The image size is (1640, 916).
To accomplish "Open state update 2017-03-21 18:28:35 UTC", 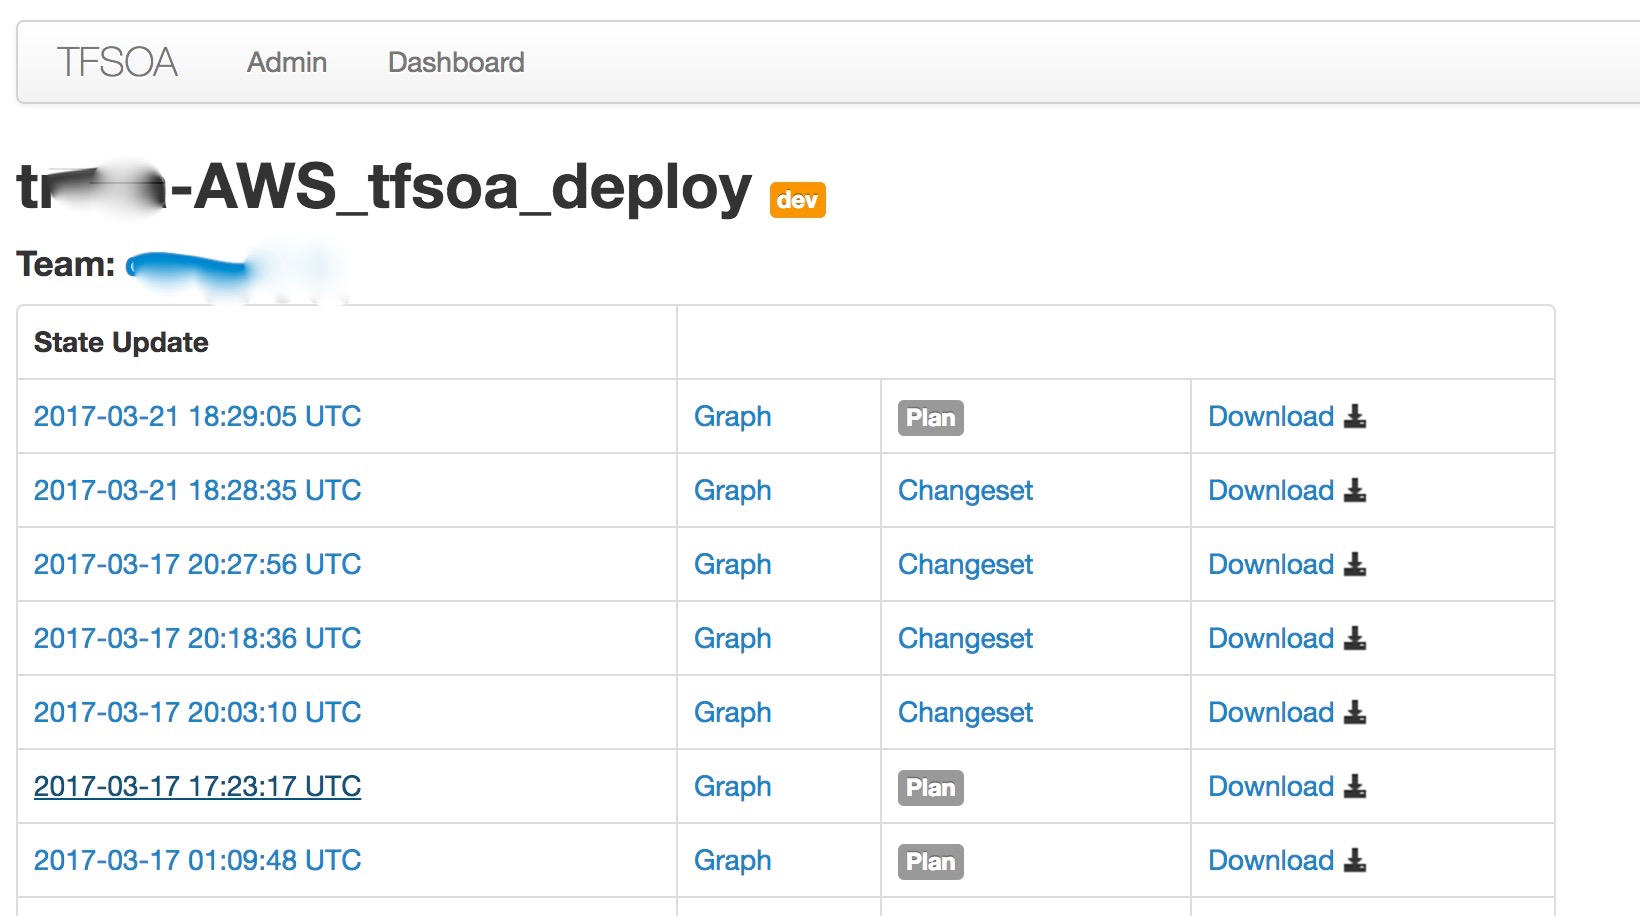I will 198,490.
